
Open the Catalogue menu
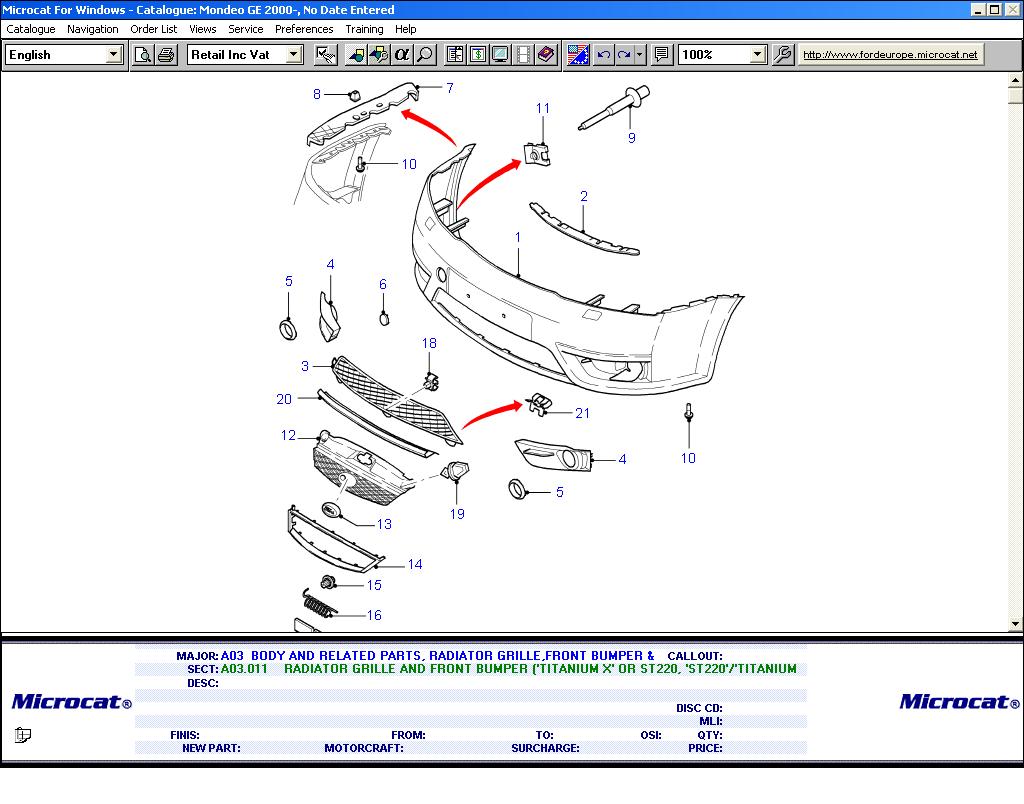pyautogui.click(x=31, y=29)
